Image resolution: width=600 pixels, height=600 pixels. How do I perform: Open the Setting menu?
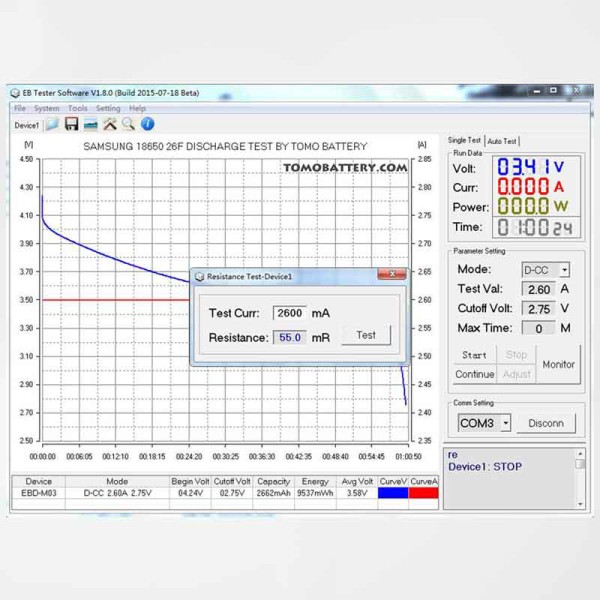(108, 108)
